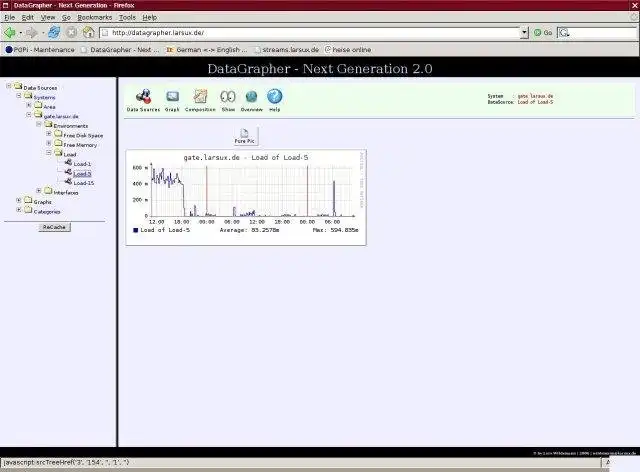Click the gate.larsux.de tree label
Viewport: 640px width, 472px height.
click(x=61, y=116)
